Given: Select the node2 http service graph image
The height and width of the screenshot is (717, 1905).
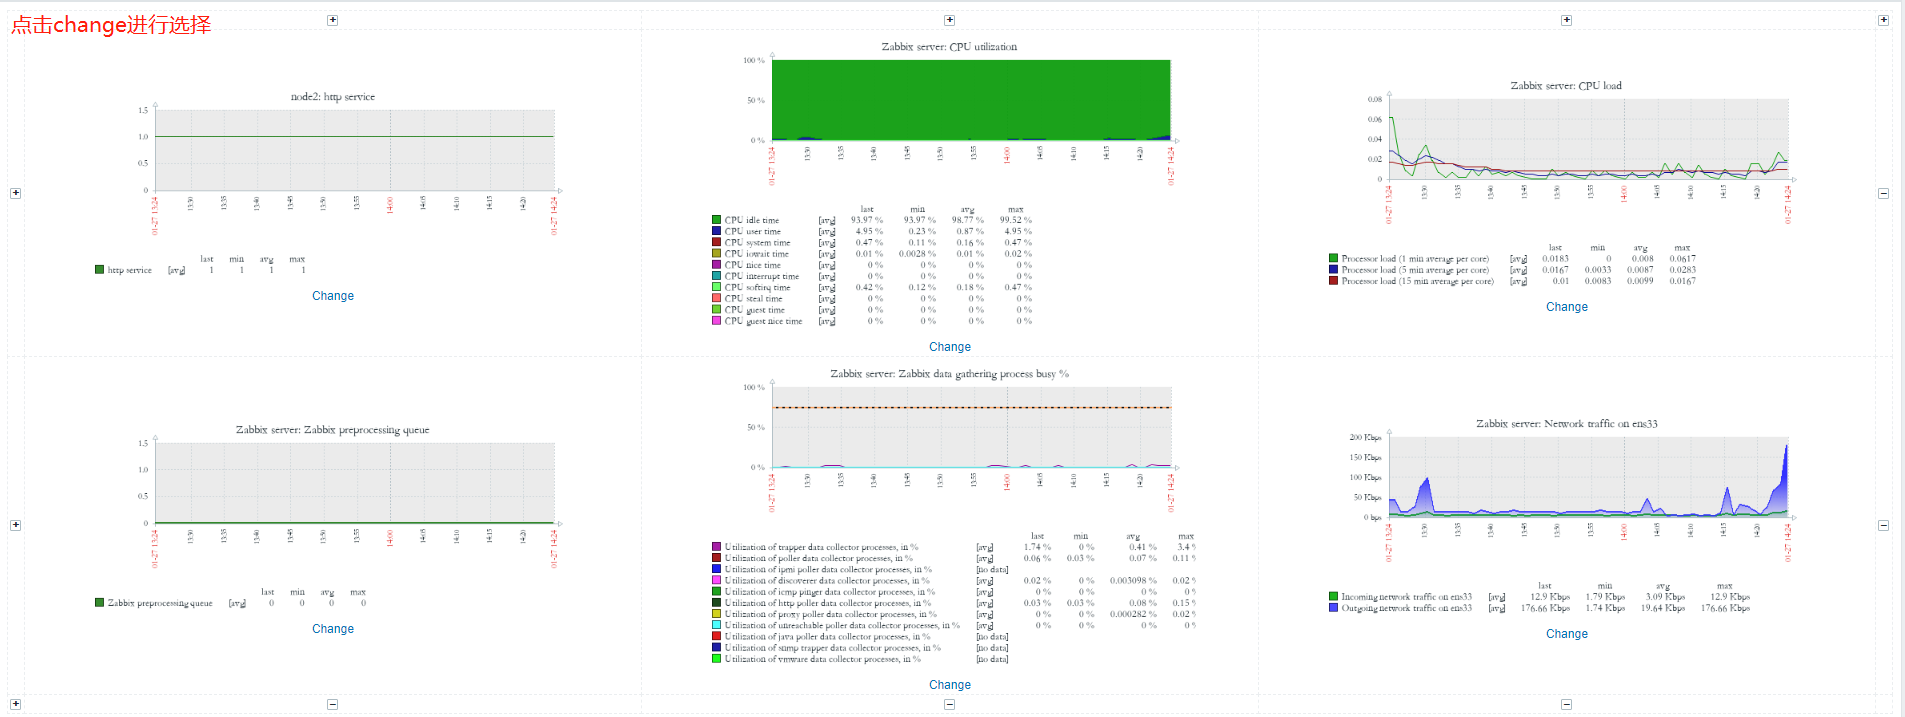Looking at the screenshot, I should (x=333, y=184).
